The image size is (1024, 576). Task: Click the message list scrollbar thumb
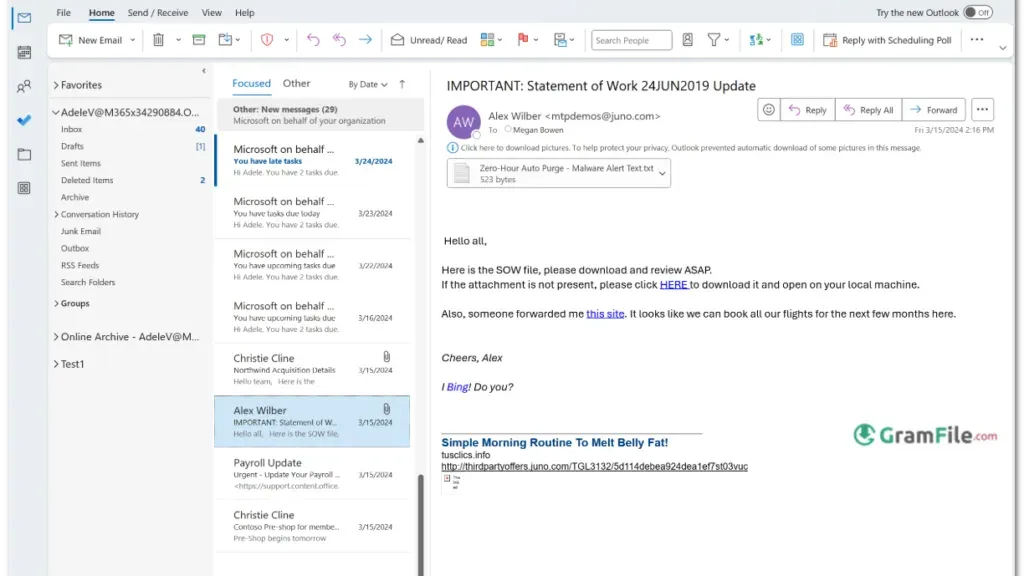421,524
